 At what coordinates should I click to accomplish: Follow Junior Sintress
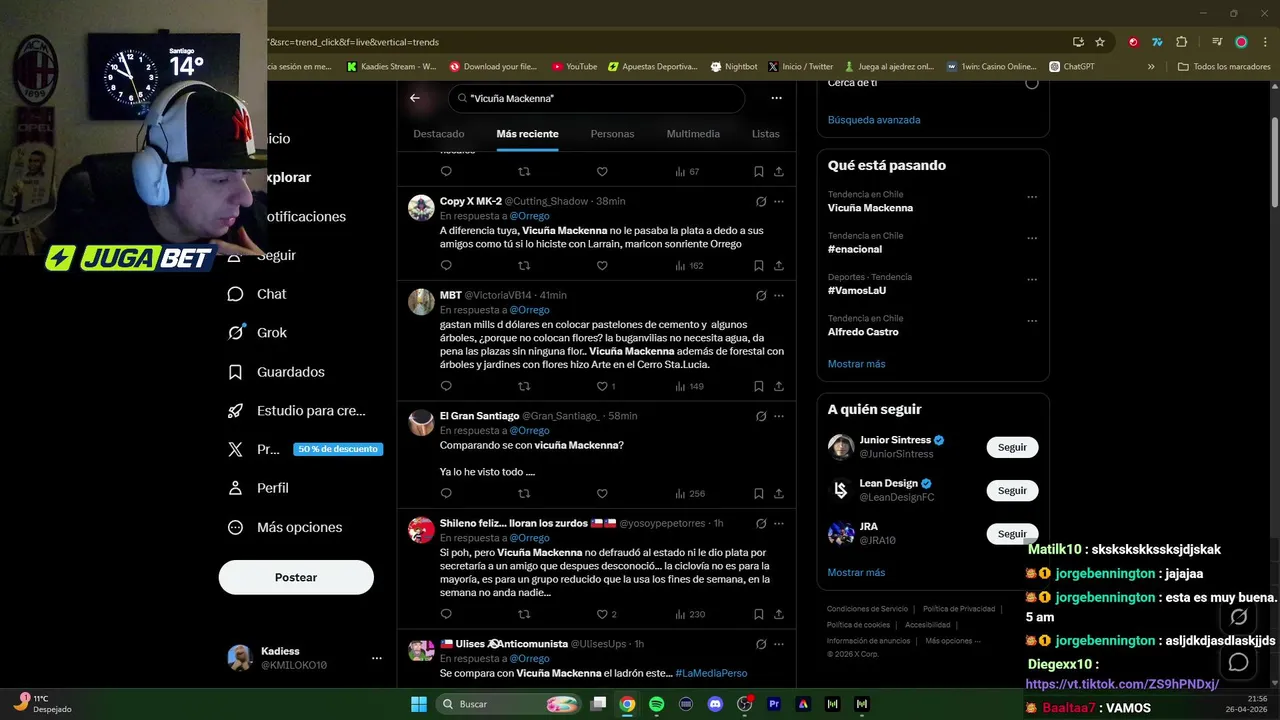point(1012,447)
